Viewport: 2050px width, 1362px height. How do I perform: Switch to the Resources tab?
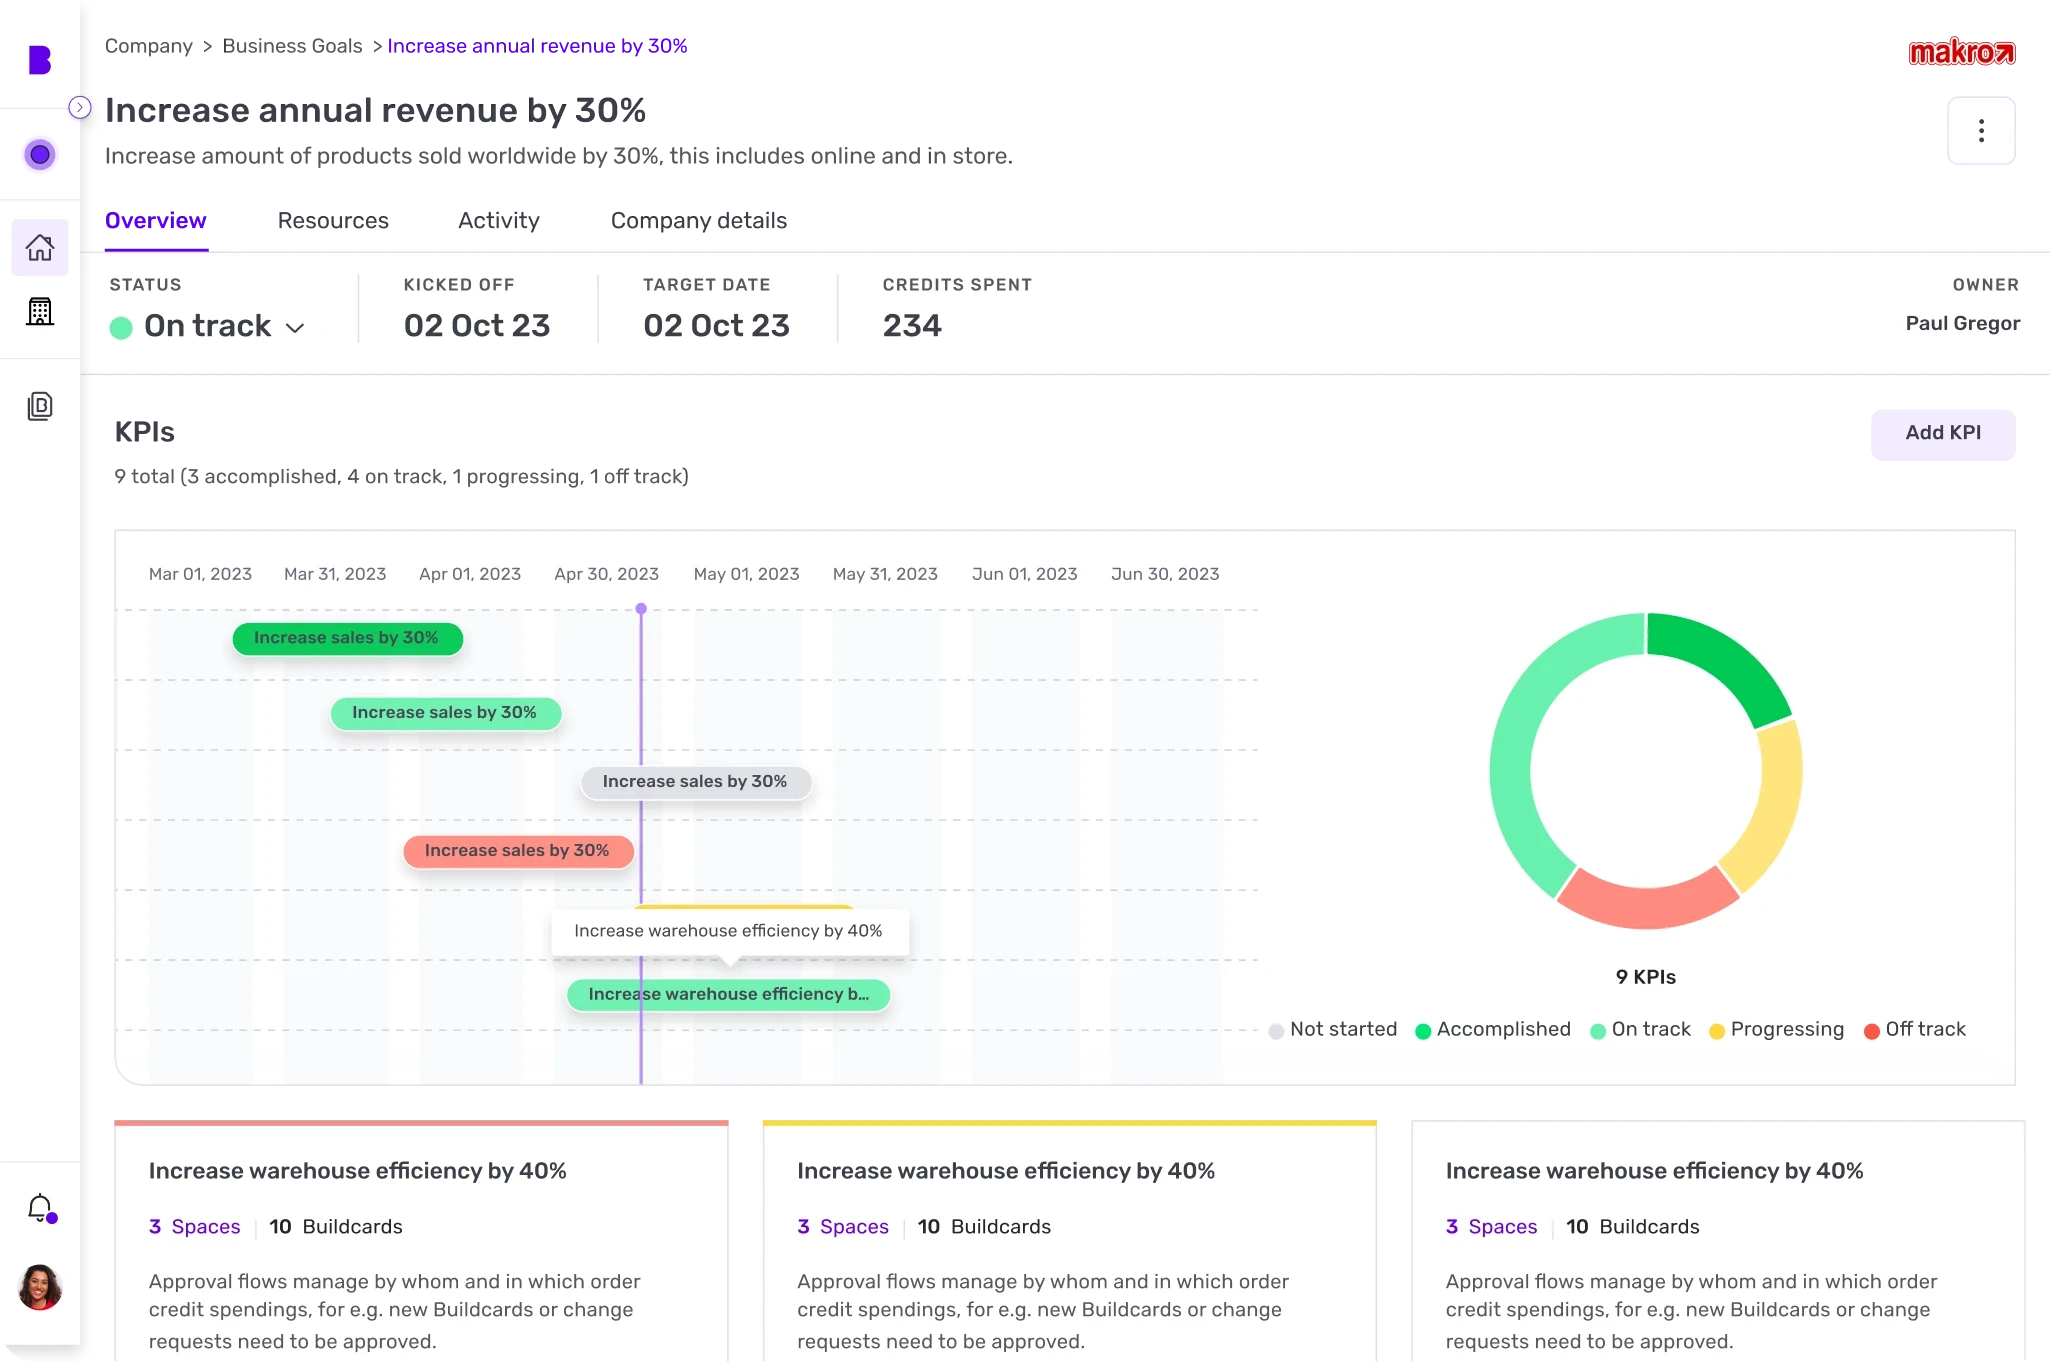click(x=333, y=220)
